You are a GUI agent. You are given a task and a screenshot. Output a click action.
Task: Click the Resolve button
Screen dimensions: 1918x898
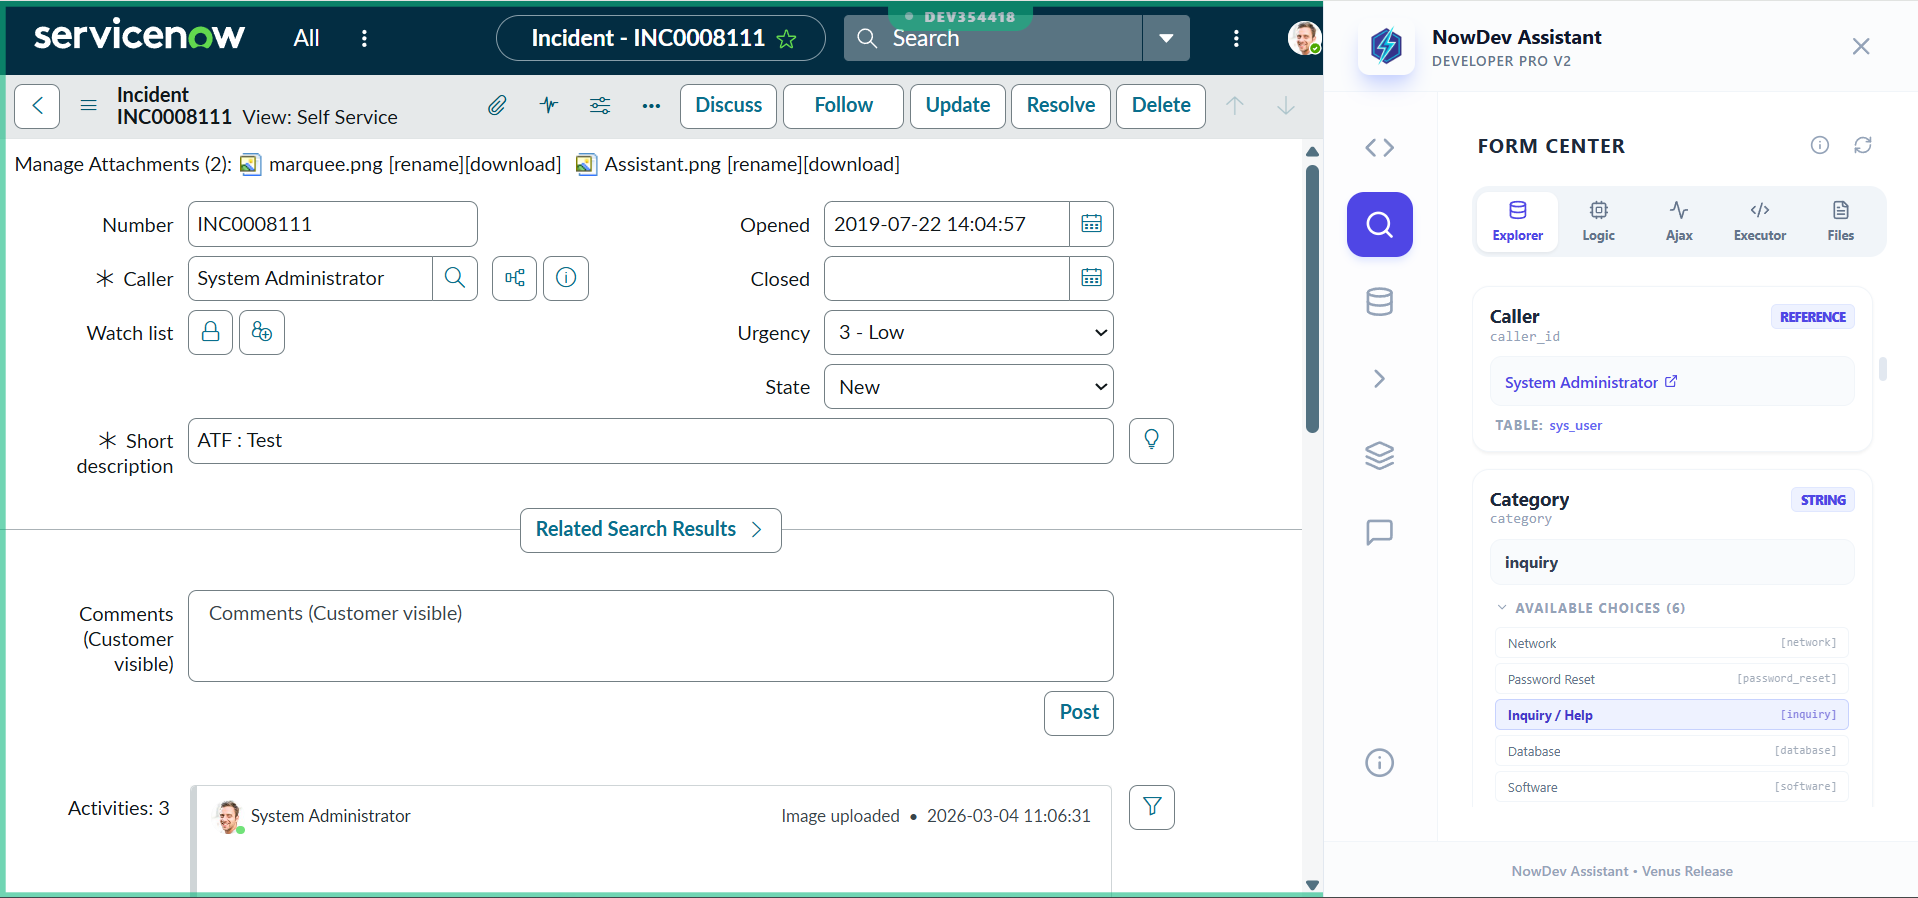coord(1061,106)
